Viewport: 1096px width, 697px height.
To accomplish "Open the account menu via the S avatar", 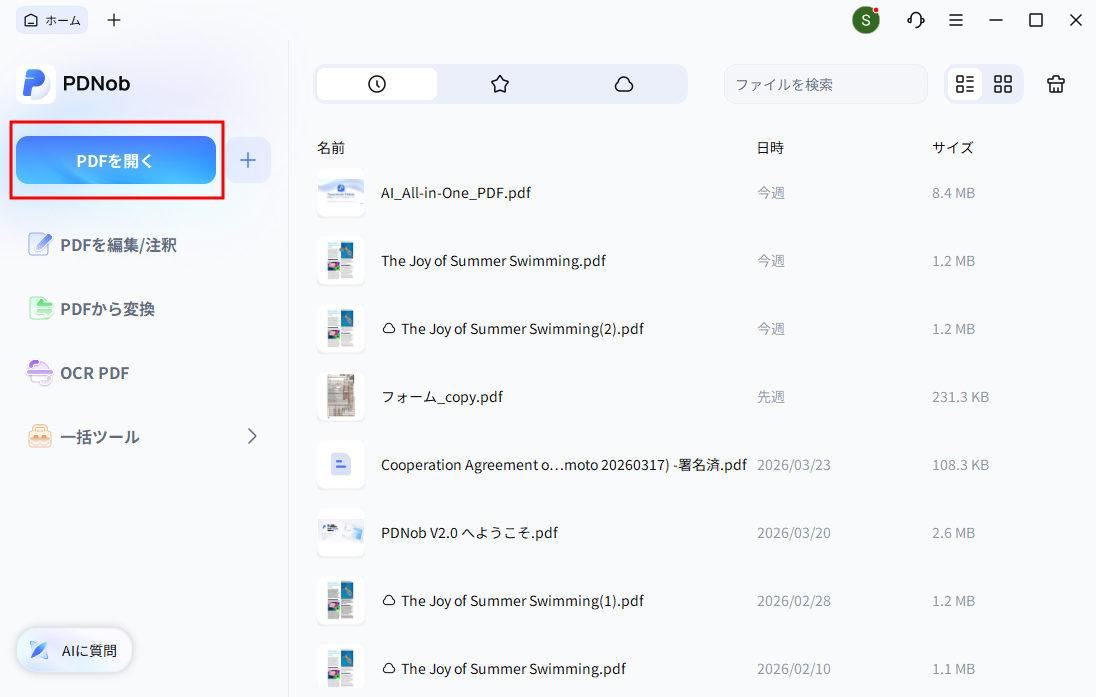I will click(865, 19).
